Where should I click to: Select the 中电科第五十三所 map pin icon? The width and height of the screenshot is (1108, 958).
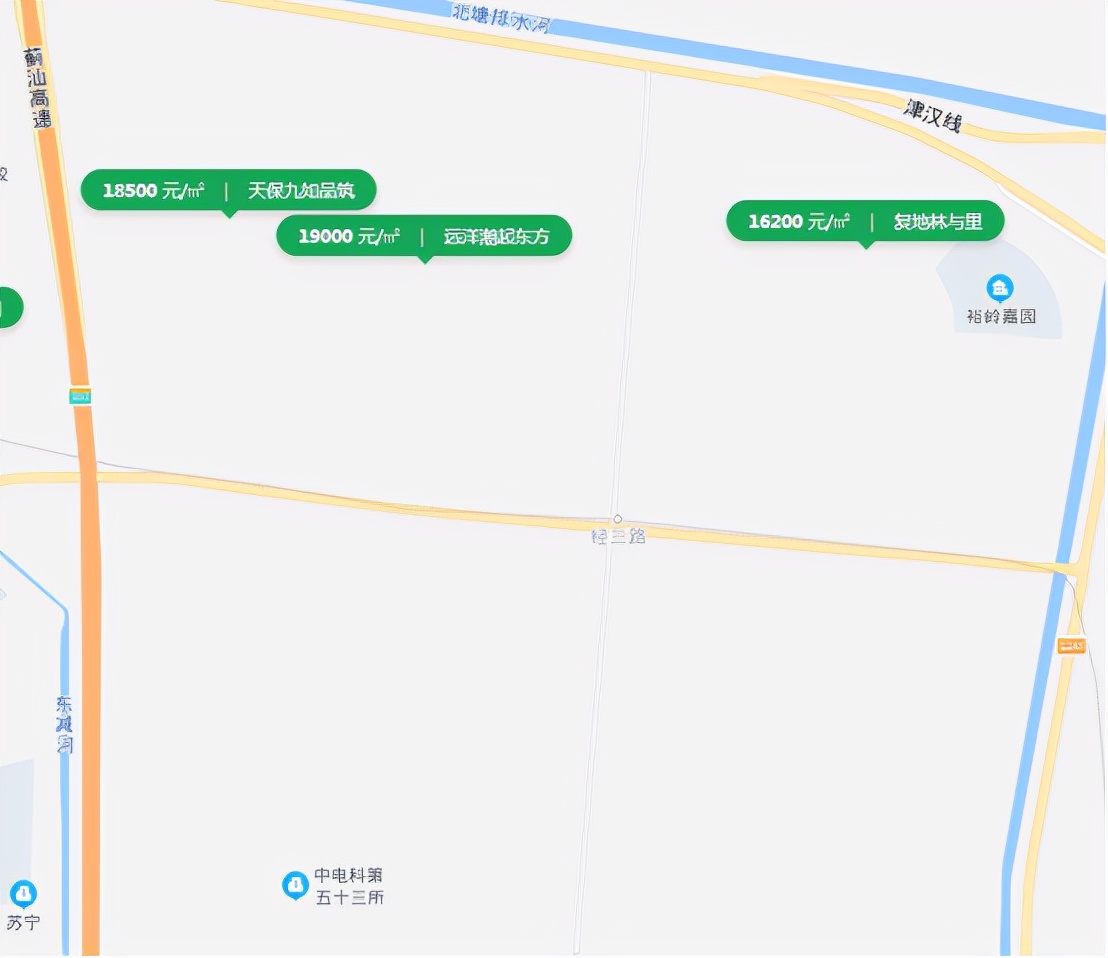click(295, 886)
